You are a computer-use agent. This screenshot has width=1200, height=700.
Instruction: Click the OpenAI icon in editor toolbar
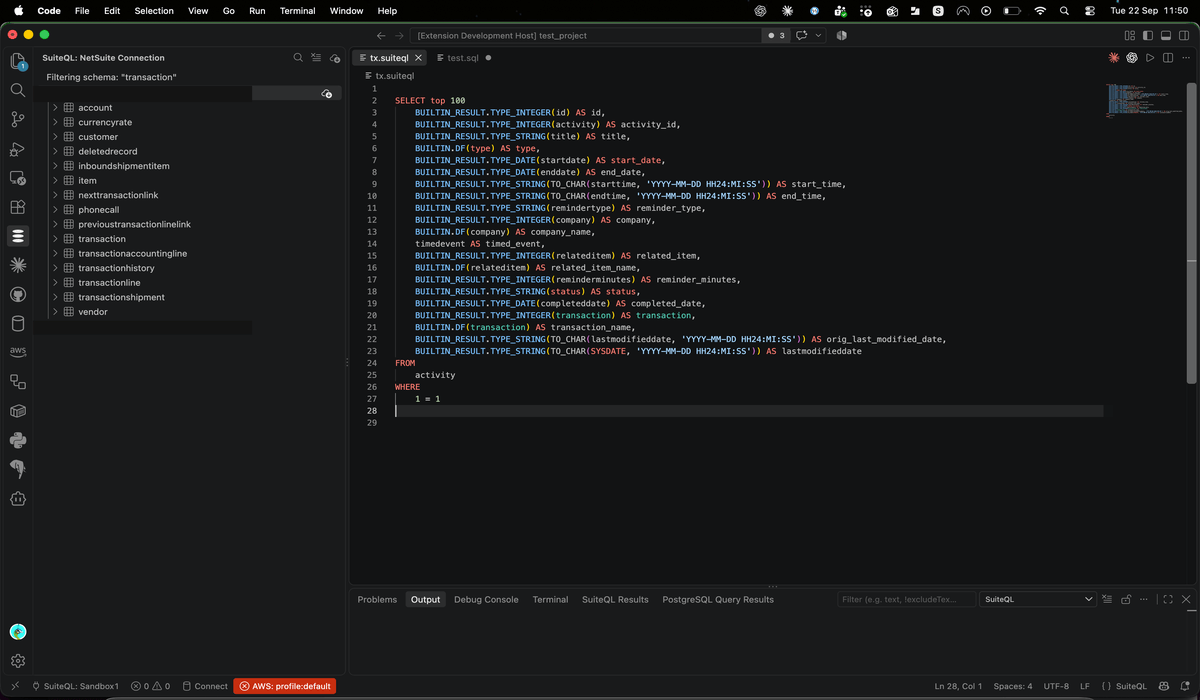[x=1132, y=58]
